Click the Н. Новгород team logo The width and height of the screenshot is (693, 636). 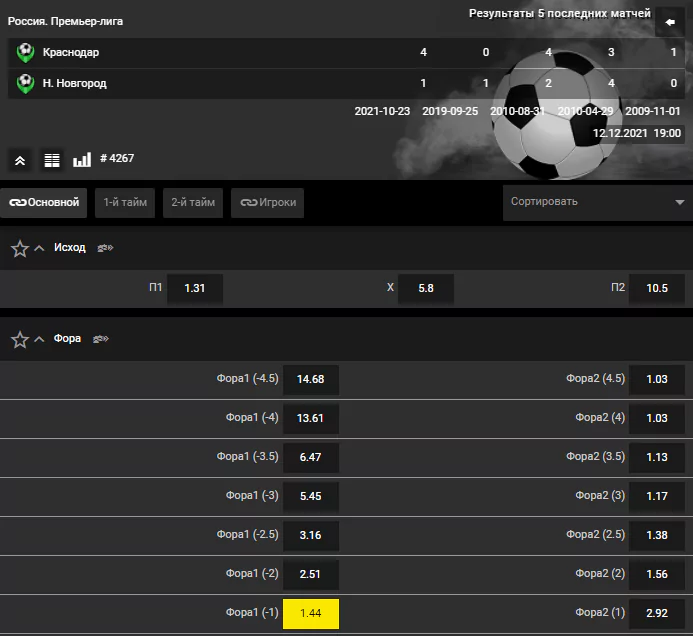pyautogui.click(x=25, y=84)
